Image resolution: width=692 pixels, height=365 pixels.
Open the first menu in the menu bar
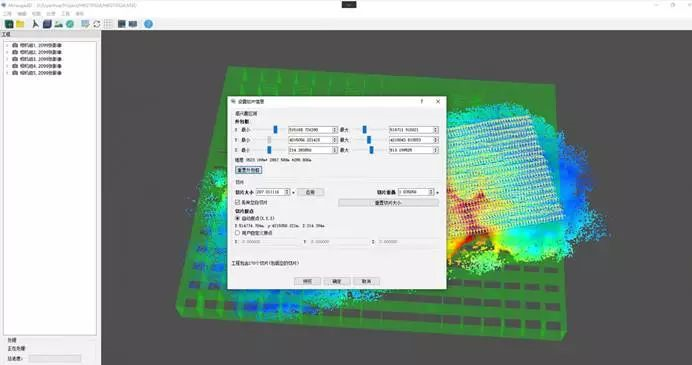[7, 14]
